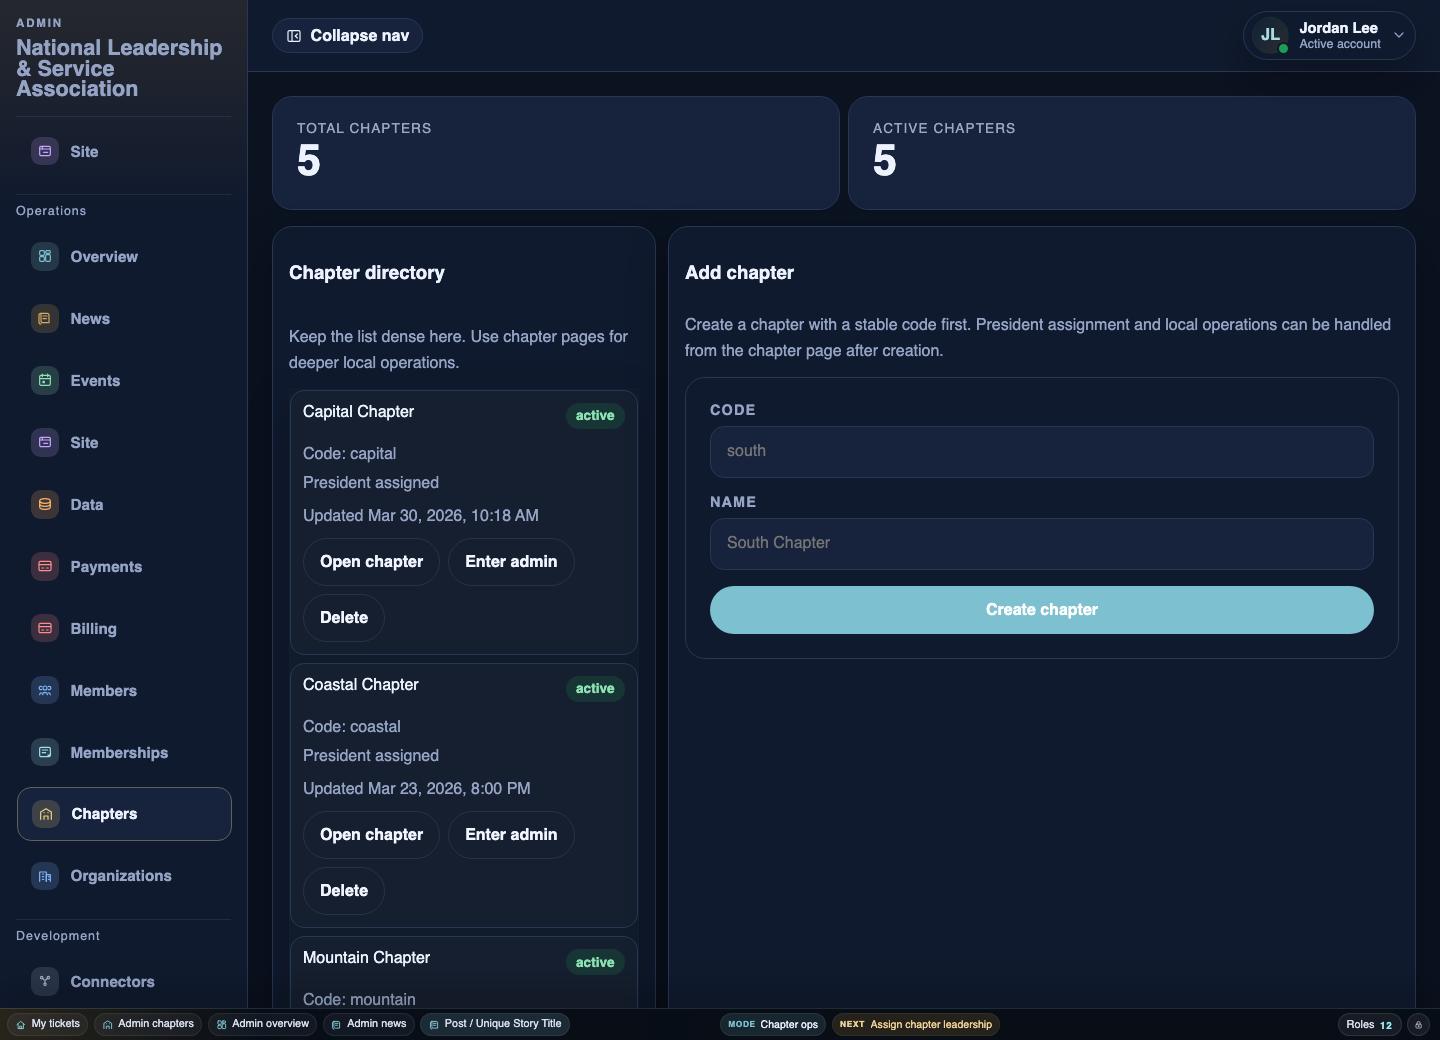This screenshot has width=1440, height=1040.
Task: Open the Connectors icon under Development
Action: 45,982
